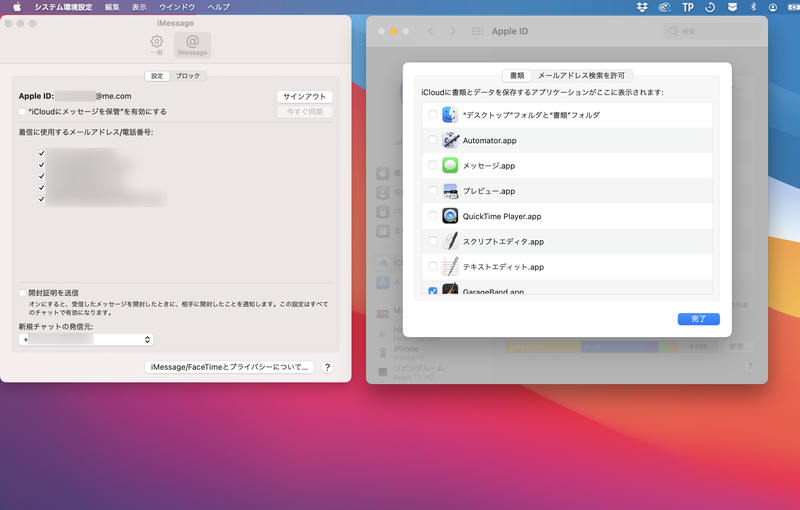The image size is (800, 510).
Task: Click the サインアウト button
Action: point(305,96)
